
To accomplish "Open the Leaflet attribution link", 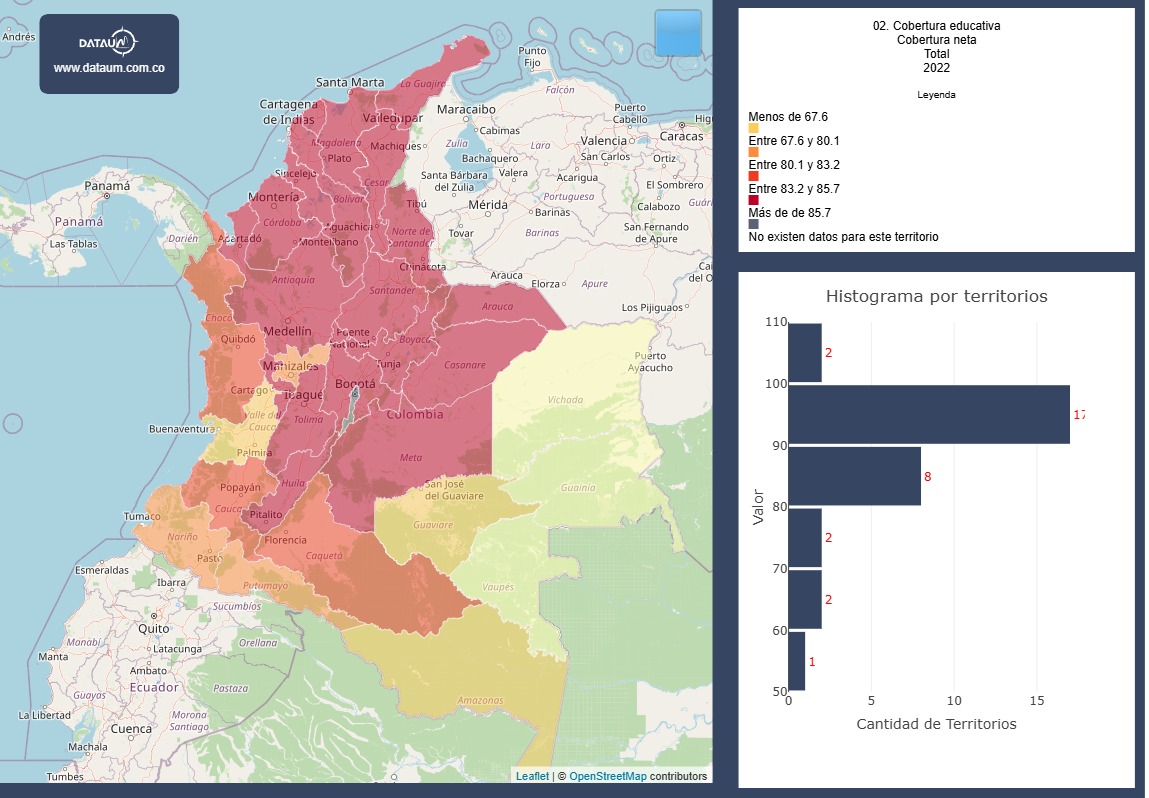I will [x=531, y=774].
